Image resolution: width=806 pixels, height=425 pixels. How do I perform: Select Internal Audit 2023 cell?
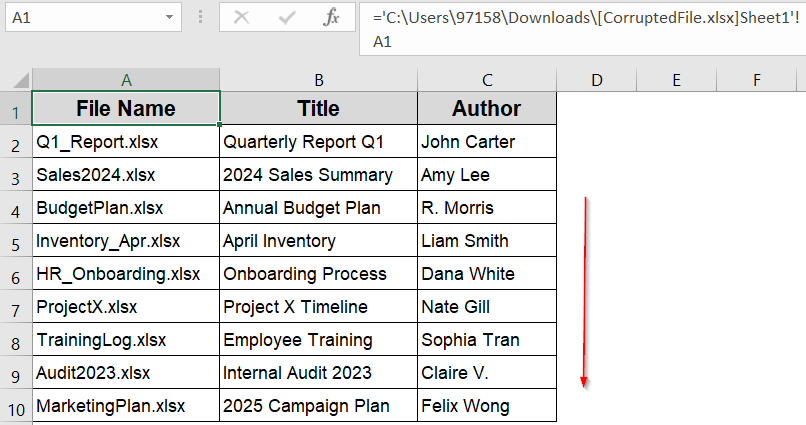tap(319, 372)
